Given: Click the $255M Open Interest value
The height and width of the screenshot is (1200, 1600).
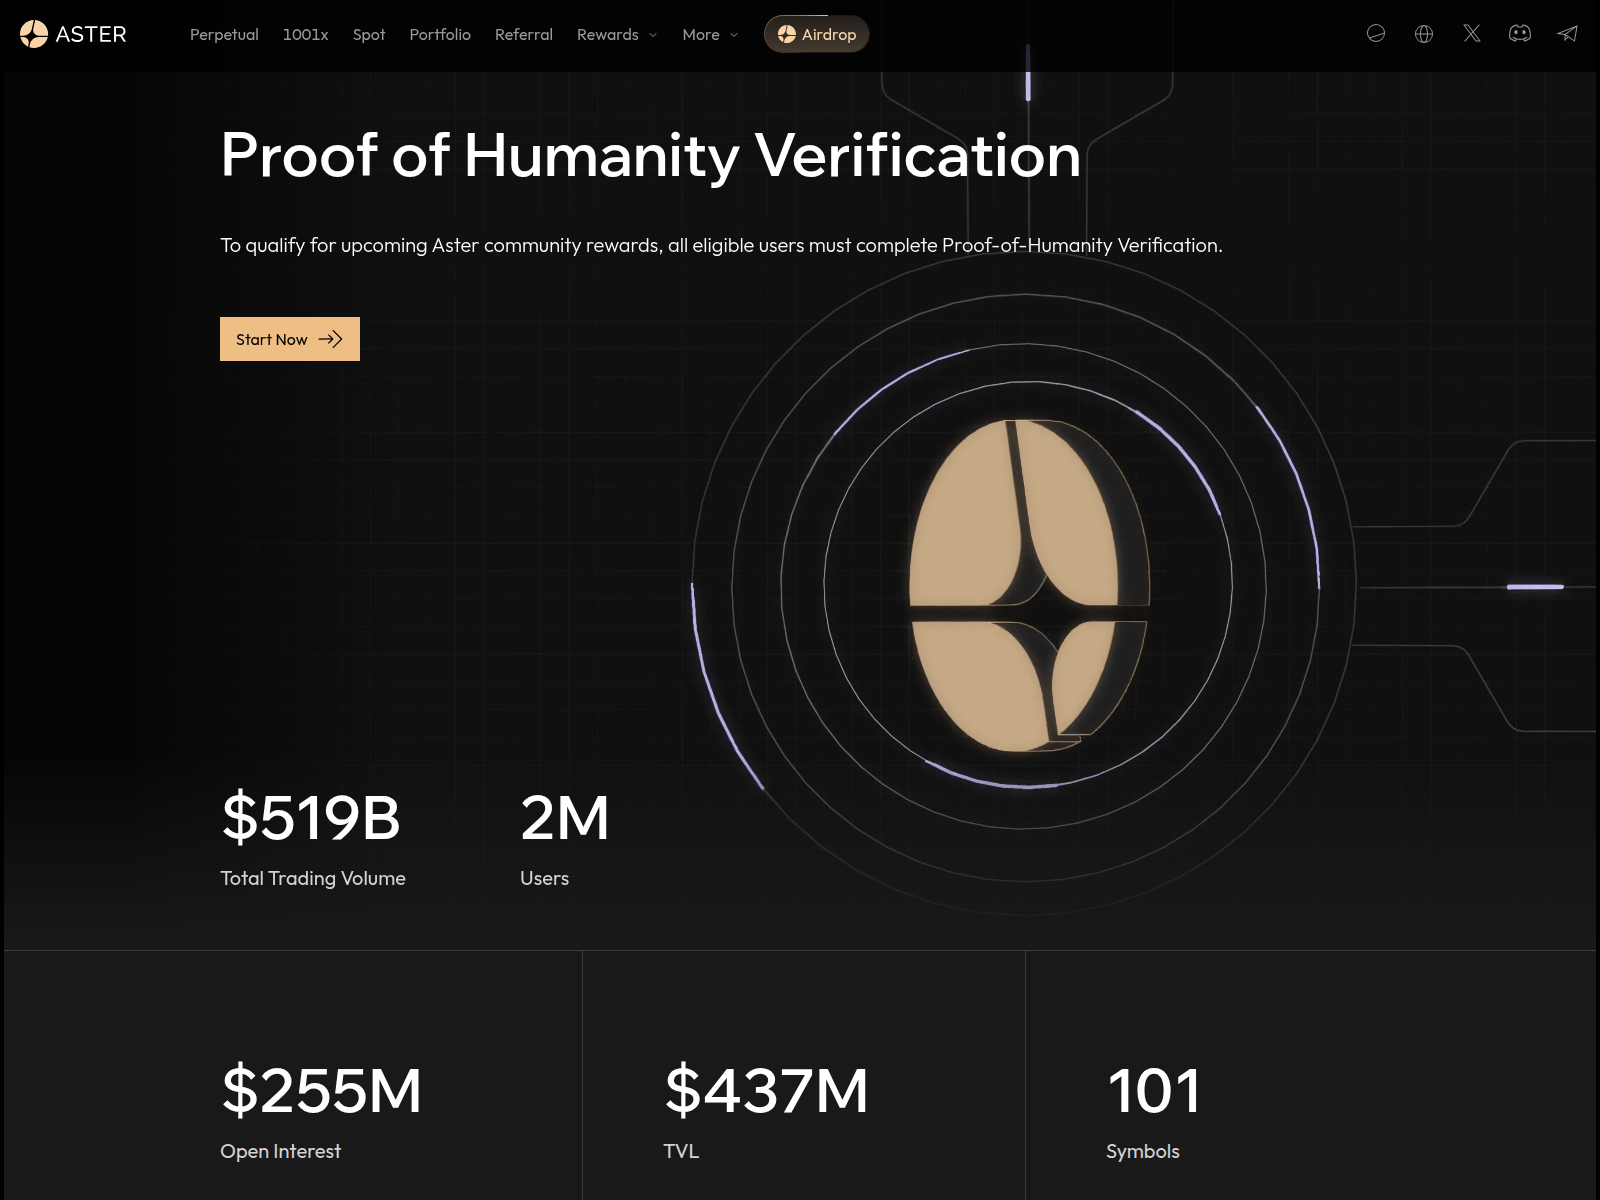Looking at the screenshot, I should (322, 1091).
